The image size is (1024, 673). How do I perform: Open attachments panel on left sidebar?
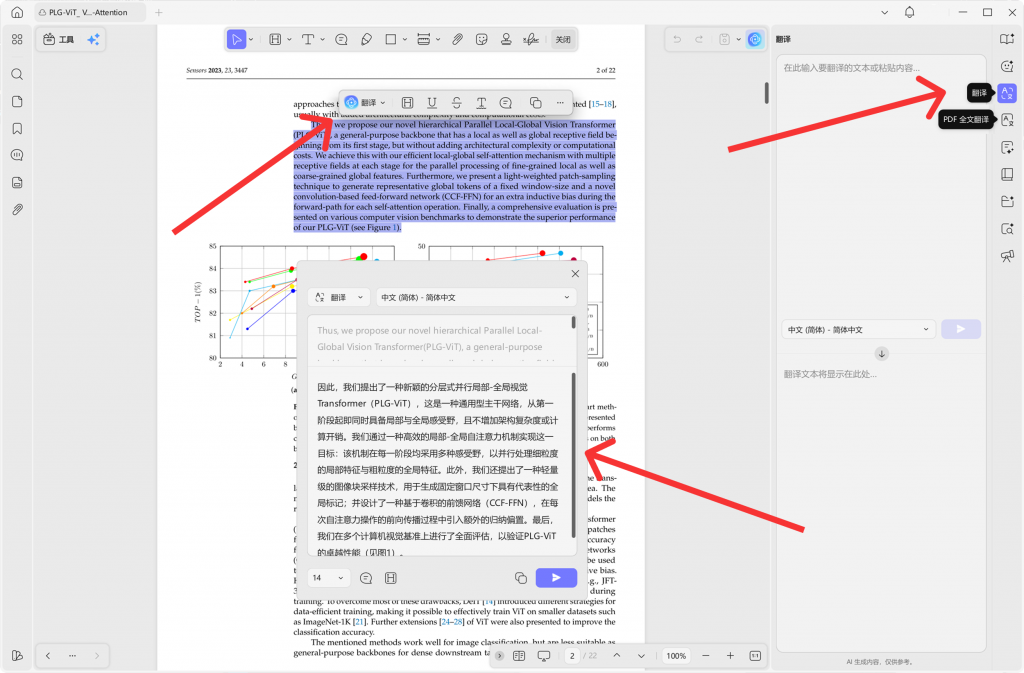click(x=17, y=210)
